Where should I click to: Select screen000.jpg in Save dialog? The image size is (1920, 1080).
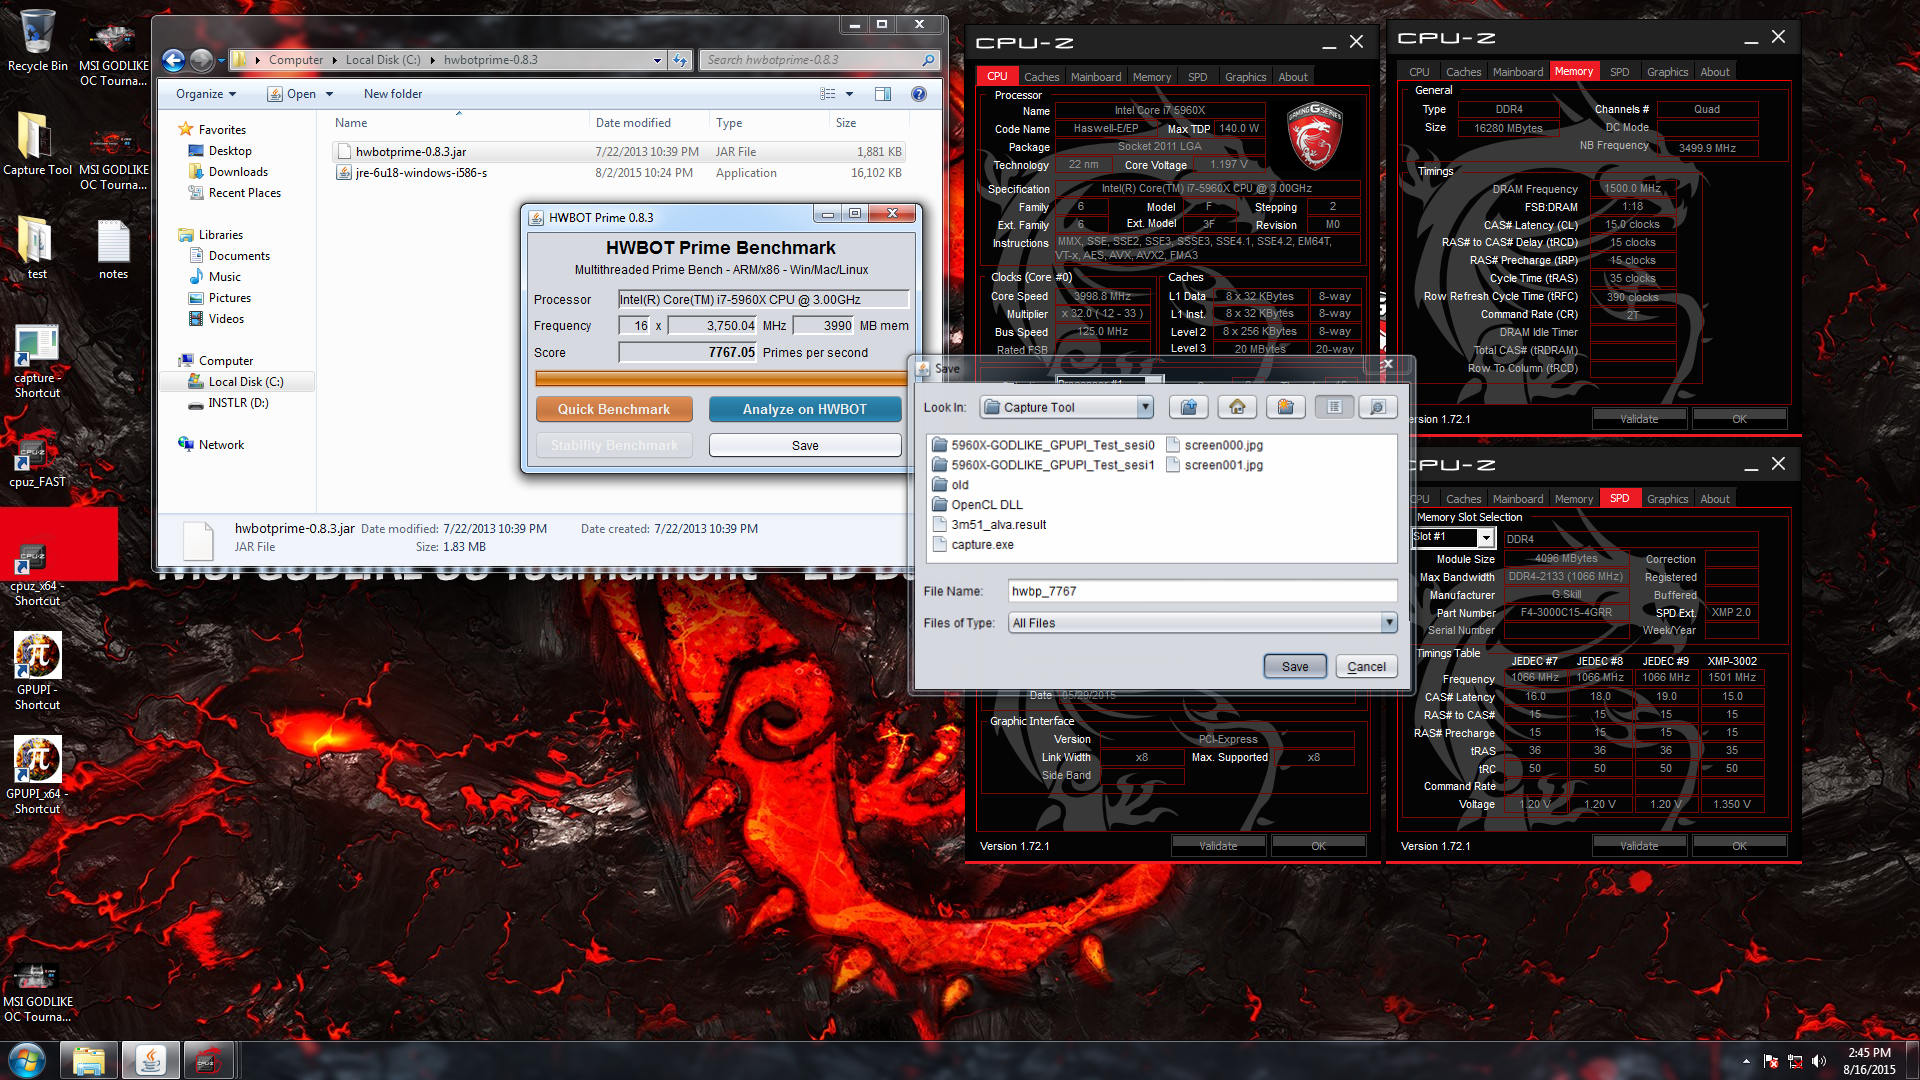click(1214, 445)
